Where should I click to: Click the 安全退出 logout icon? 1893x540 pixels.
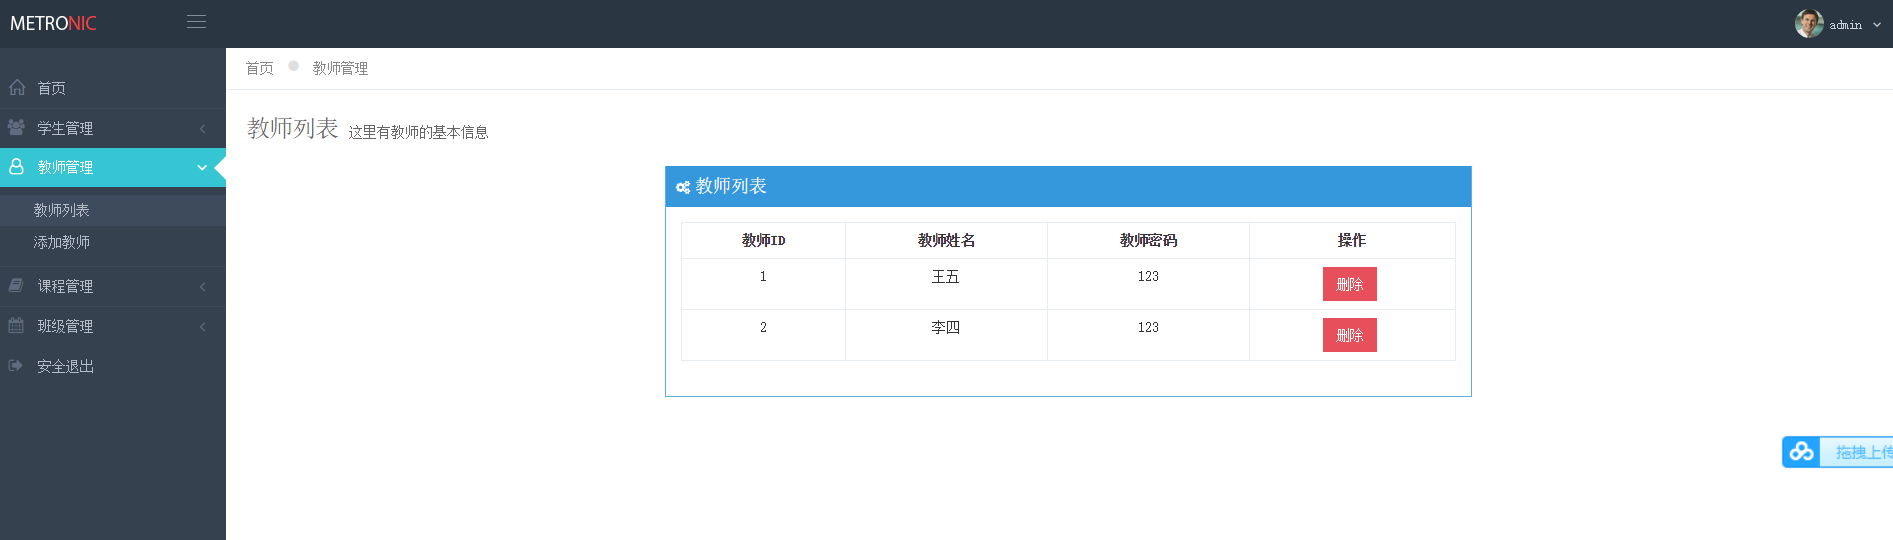pos(16,366)
